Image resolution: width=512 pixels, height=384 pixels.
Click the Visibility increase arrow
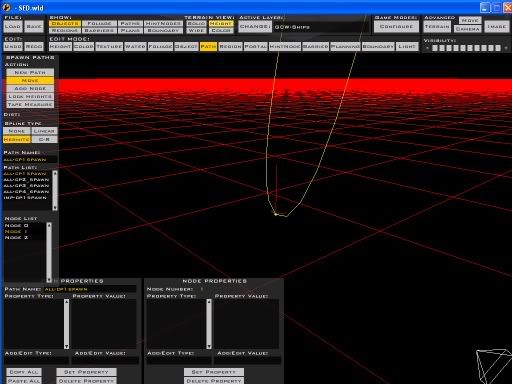(506, 48)
